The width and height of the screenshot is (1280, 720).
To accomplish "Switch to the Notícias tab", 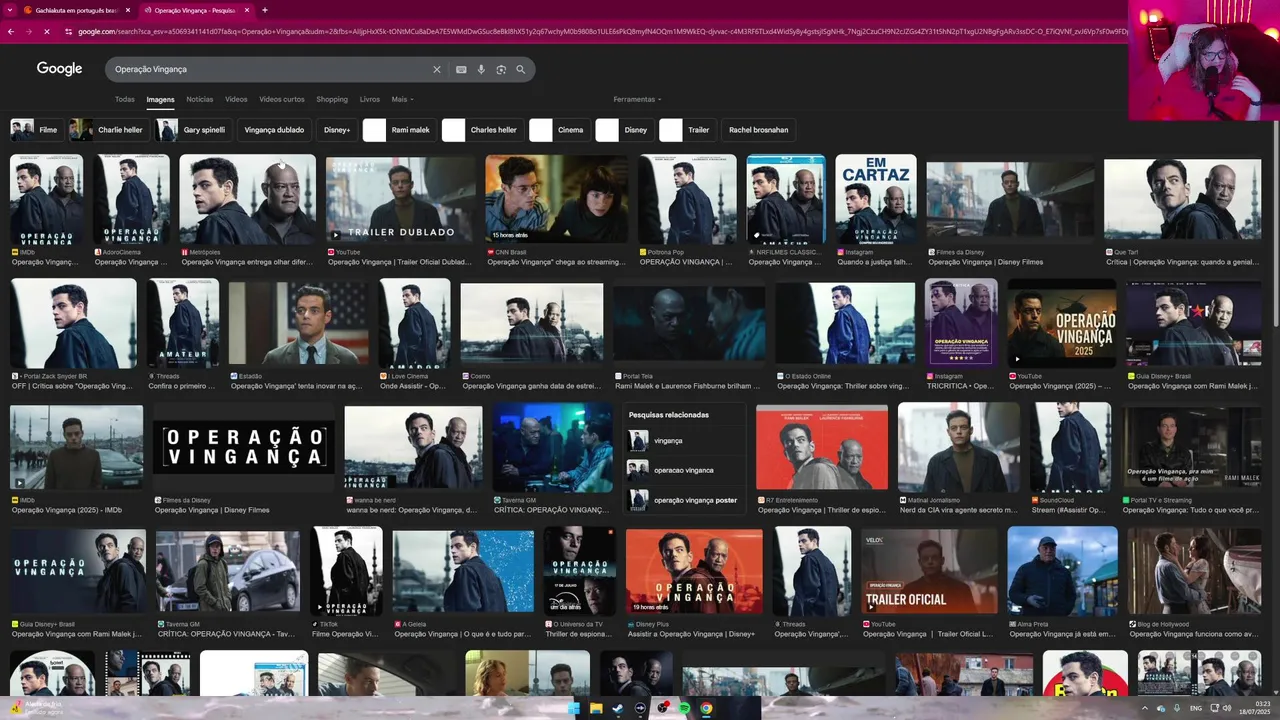I will pyautogui.click(x=199, y=99).
